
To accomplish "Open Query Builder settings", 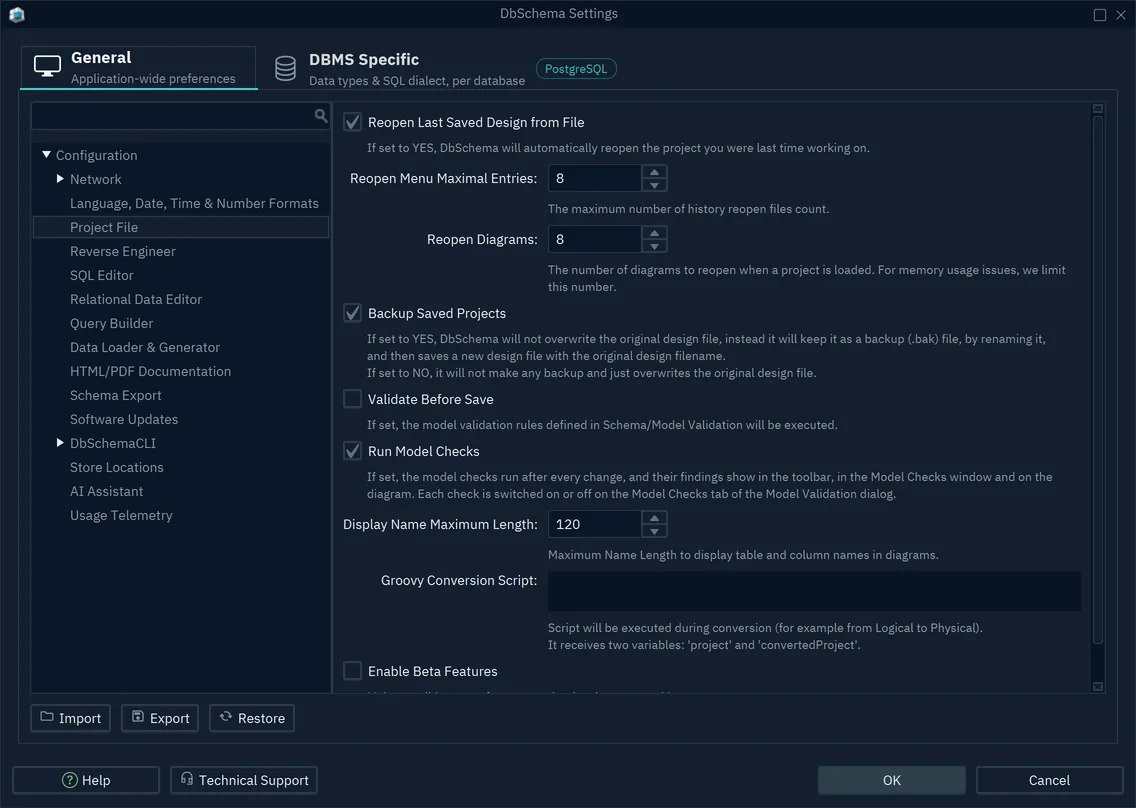I will coord(112,322).
